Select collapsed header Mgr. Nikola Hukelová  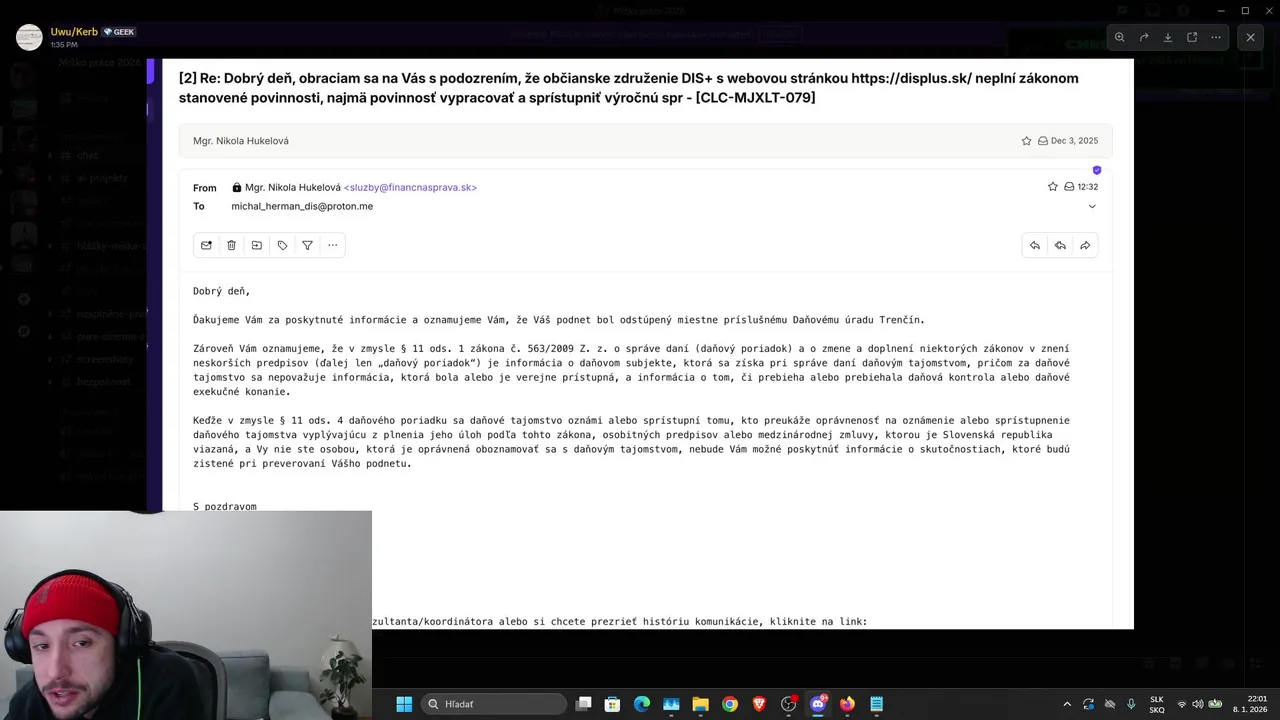coord(645,141)
